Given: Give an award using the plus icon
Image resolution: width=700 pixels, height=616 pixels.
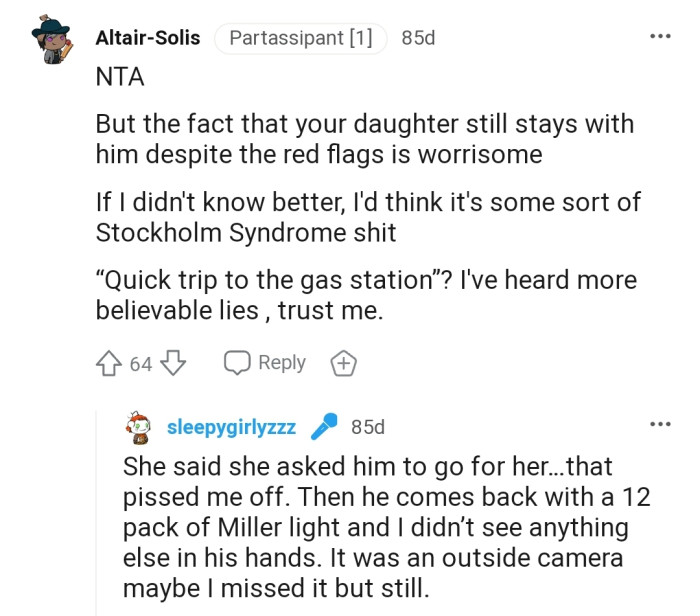Looking at the screenshot, I should (343, 363).
